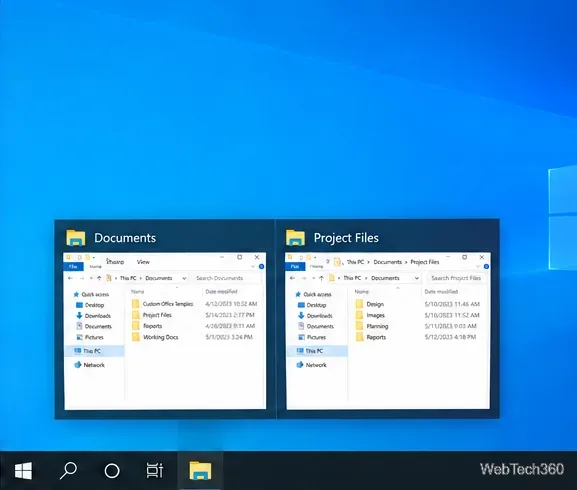Click This PC breadcrumb in Project Files address bar
577x490 pixels.
click(352, 278)
